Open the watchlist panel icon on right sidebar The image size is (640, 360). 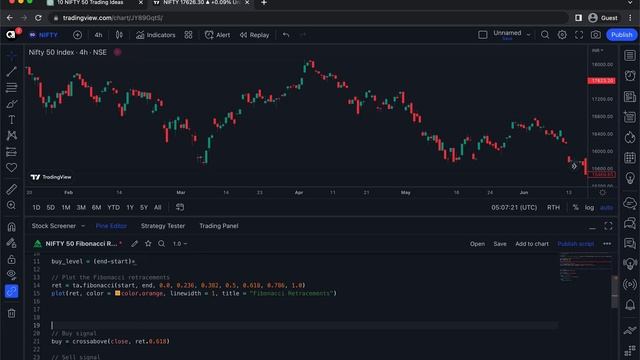tap(630, 56)
